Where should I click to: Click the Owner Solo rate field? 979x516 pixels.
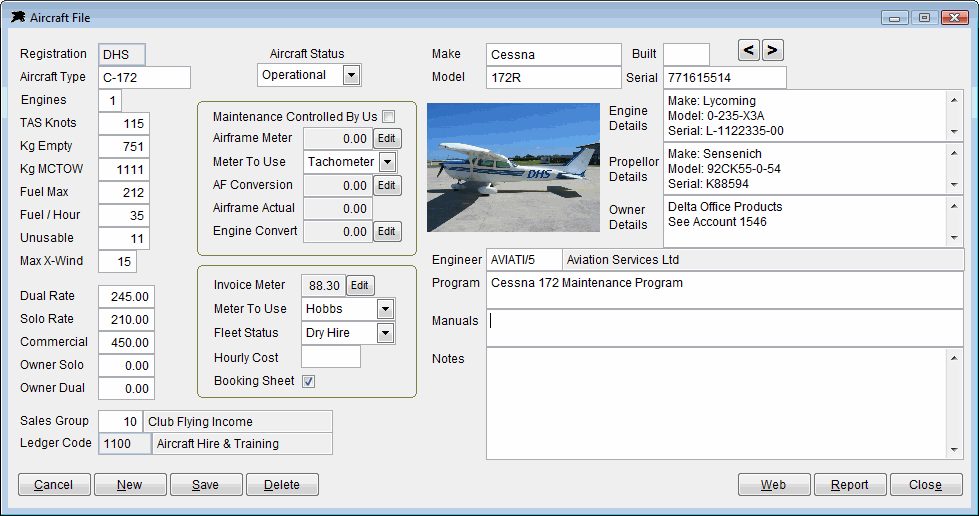click(x=126, y=365)
